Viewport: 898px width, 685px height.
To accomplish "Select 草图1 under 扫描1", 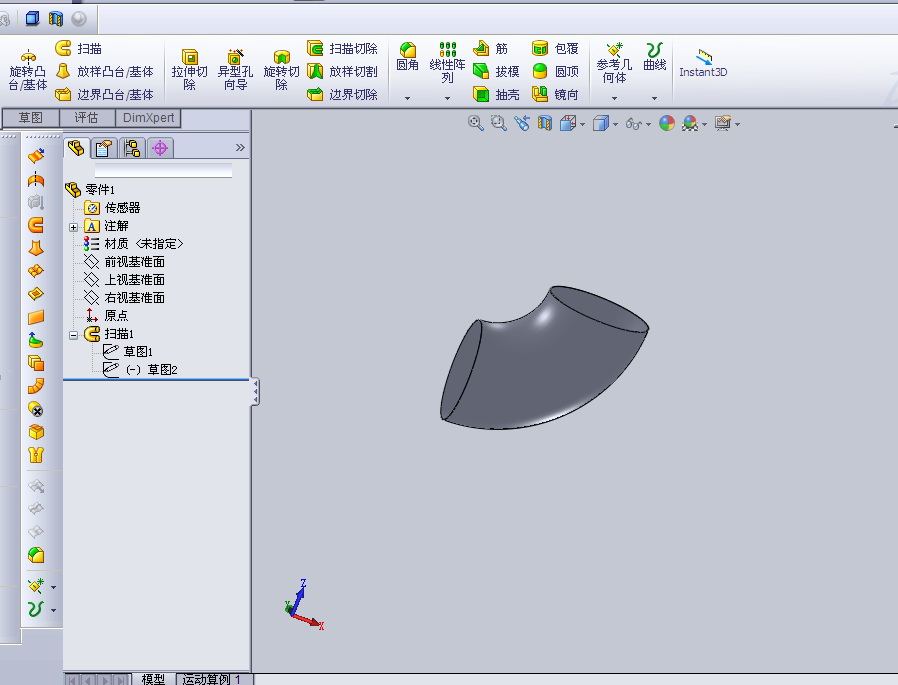I will 128,352.
